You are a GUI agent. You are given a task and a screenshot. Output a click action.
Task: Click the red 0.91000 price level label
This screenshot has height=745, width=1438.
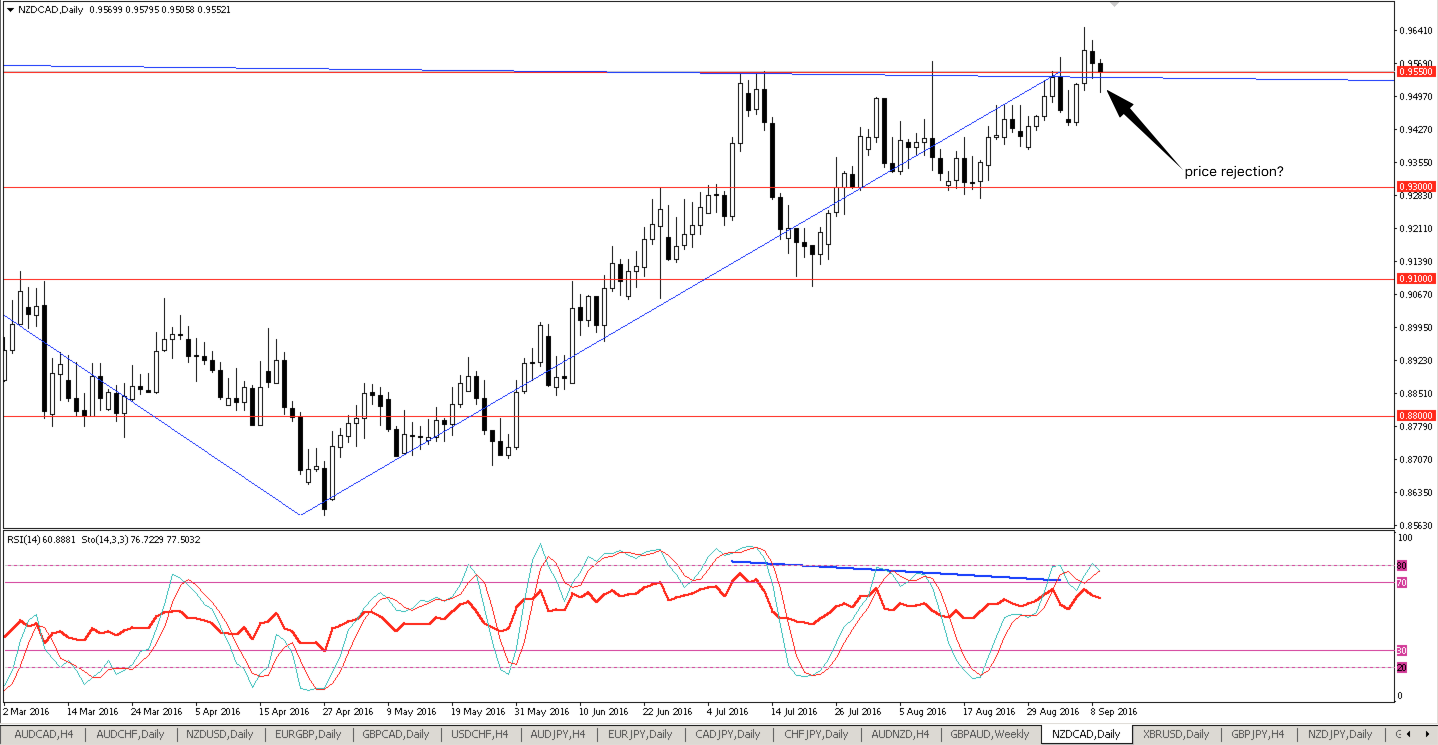1415,279
